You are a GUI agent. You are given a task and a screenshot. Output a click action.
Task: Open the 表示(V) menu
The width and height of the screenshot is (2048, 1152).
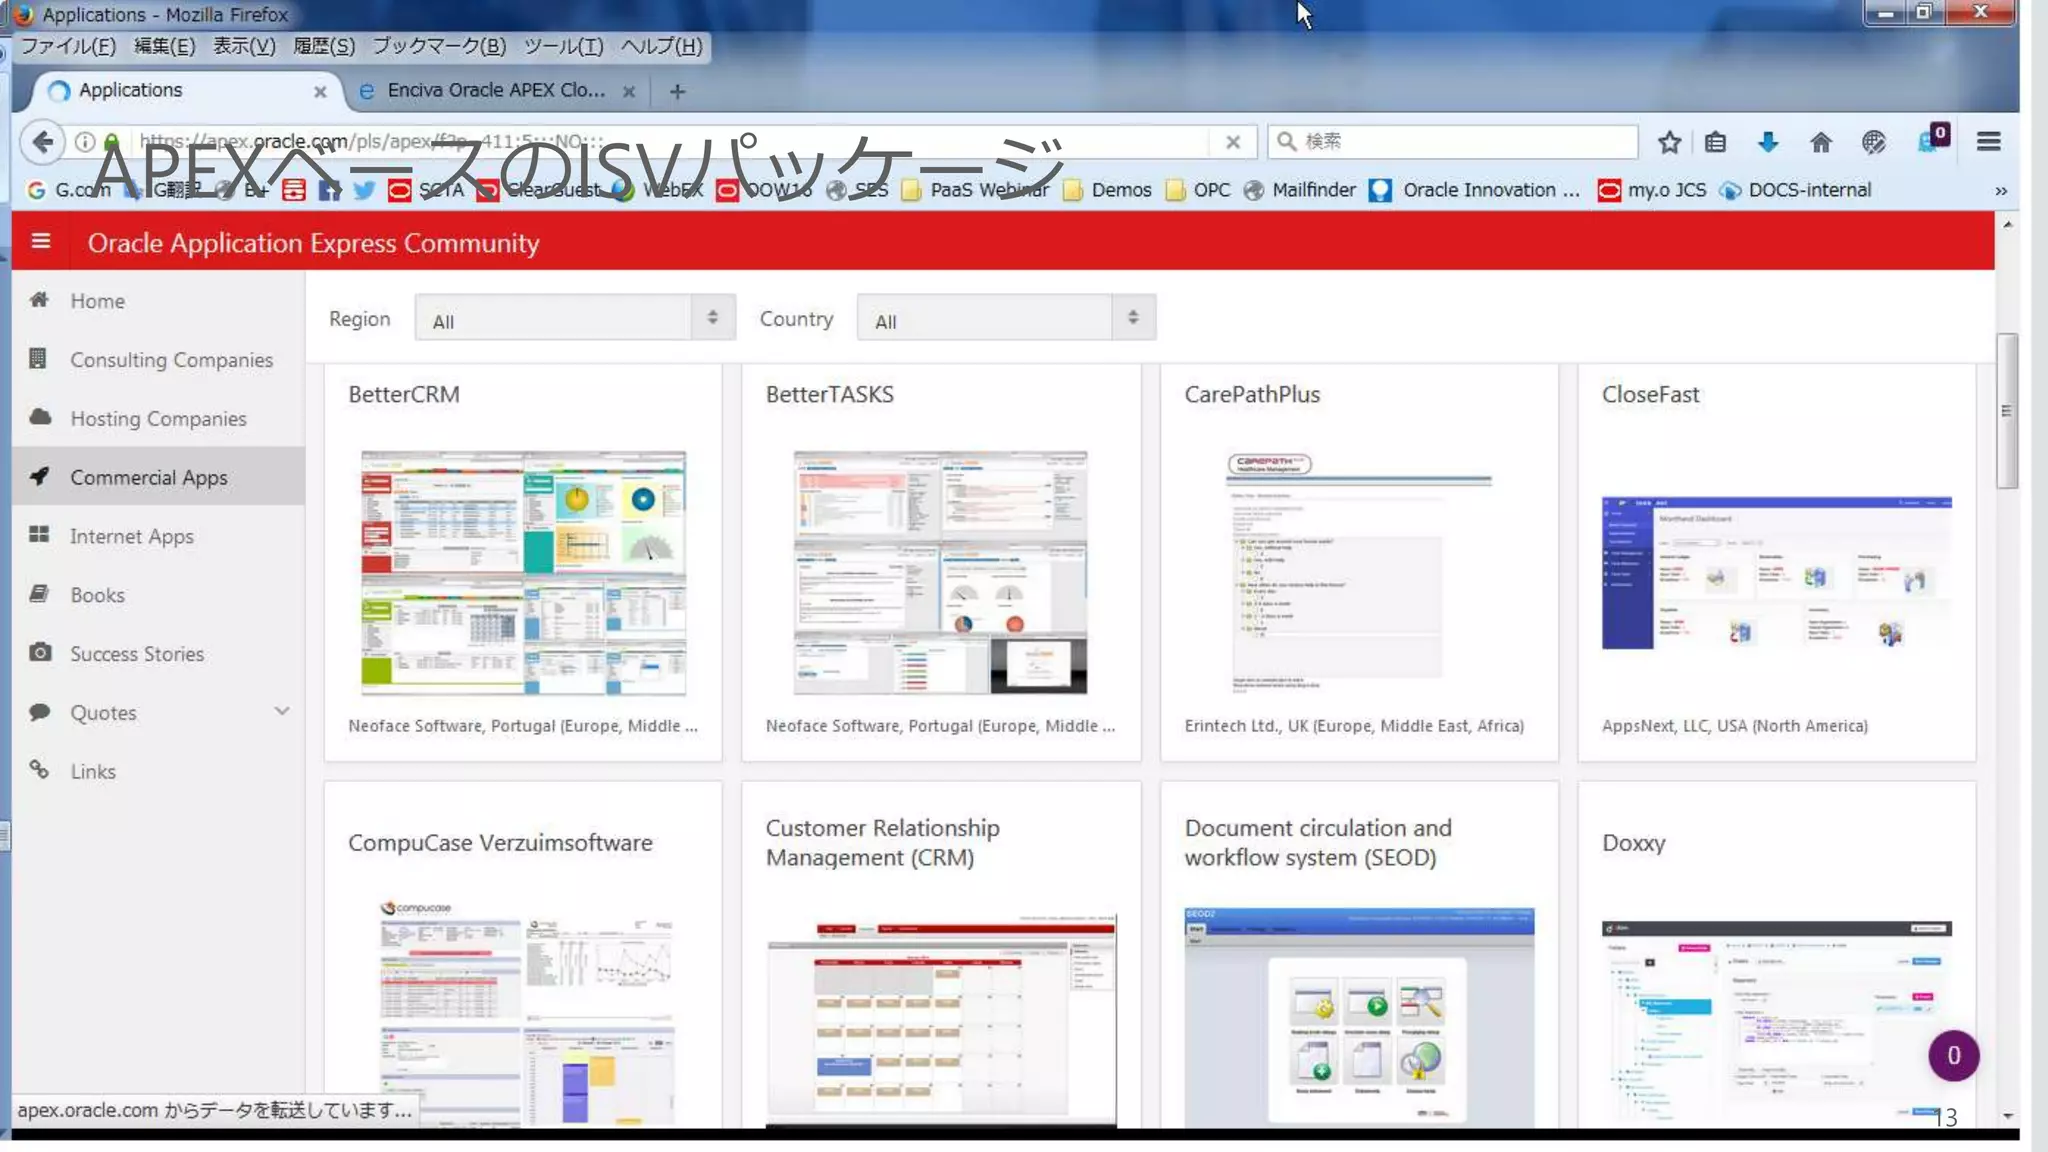(x=244, y=46)
